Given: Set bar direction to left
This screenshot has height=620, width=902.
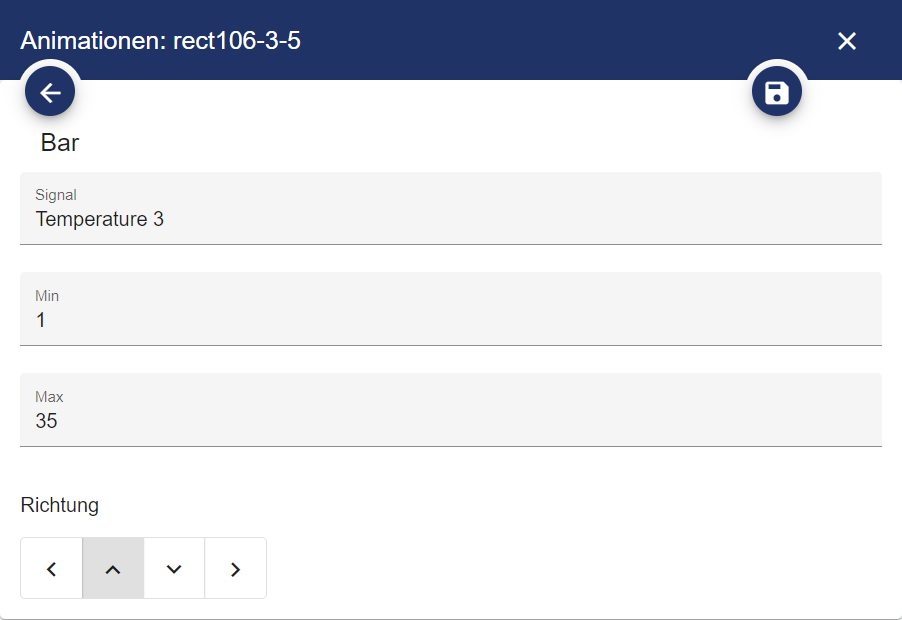Looking at the screenshot, I should pyautogui.click(x=52, y=569).
